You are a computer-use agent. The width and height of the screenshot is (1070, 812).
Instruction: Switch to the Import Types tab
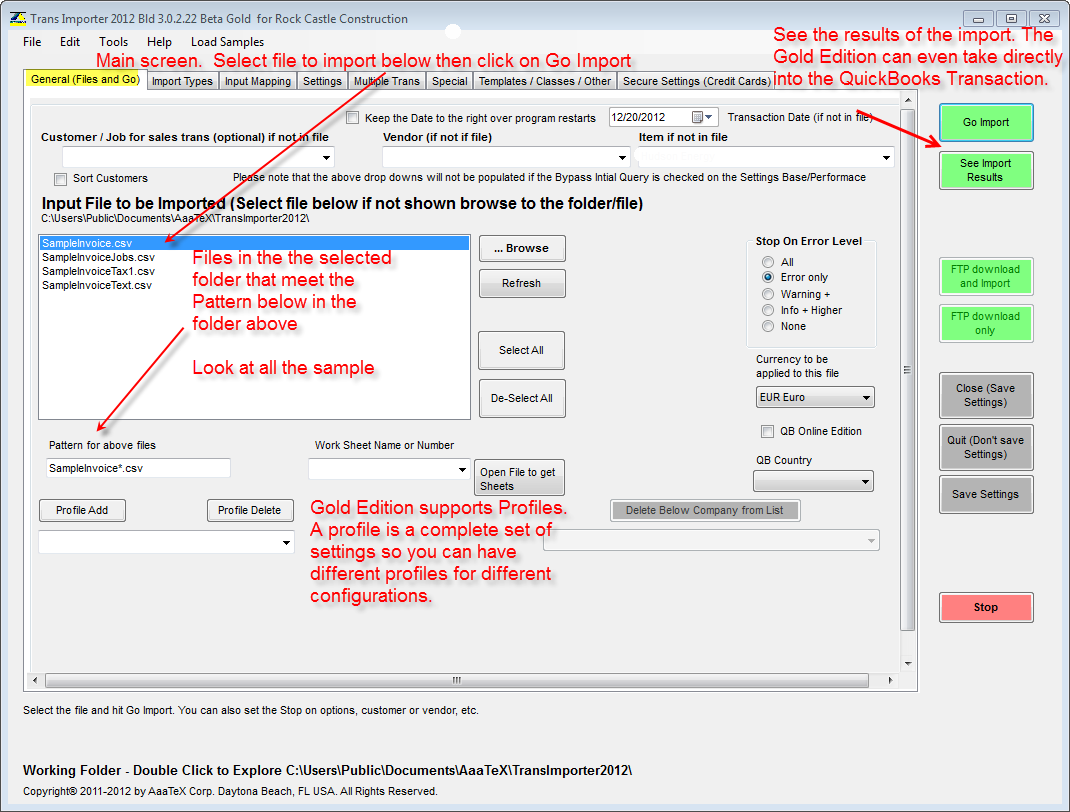[x=182, y=81]
